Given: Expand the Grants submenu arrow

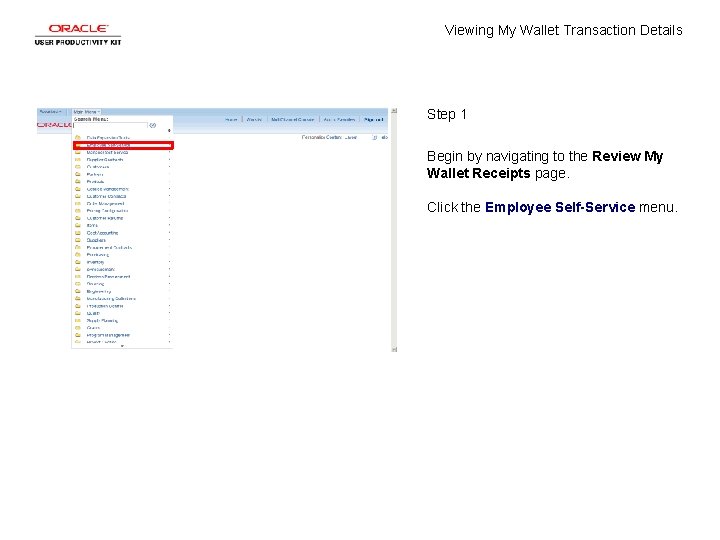Looking at the screenshot, I should 169,328.
